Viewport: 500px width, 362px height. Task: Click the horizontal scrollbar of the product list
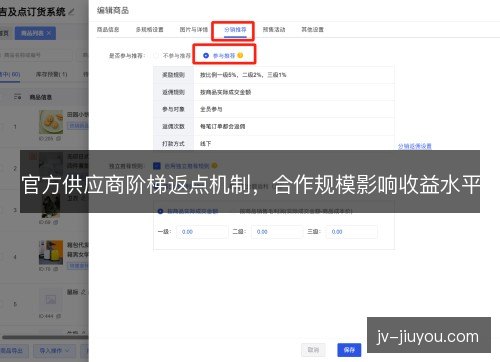(x=45, y=337)
